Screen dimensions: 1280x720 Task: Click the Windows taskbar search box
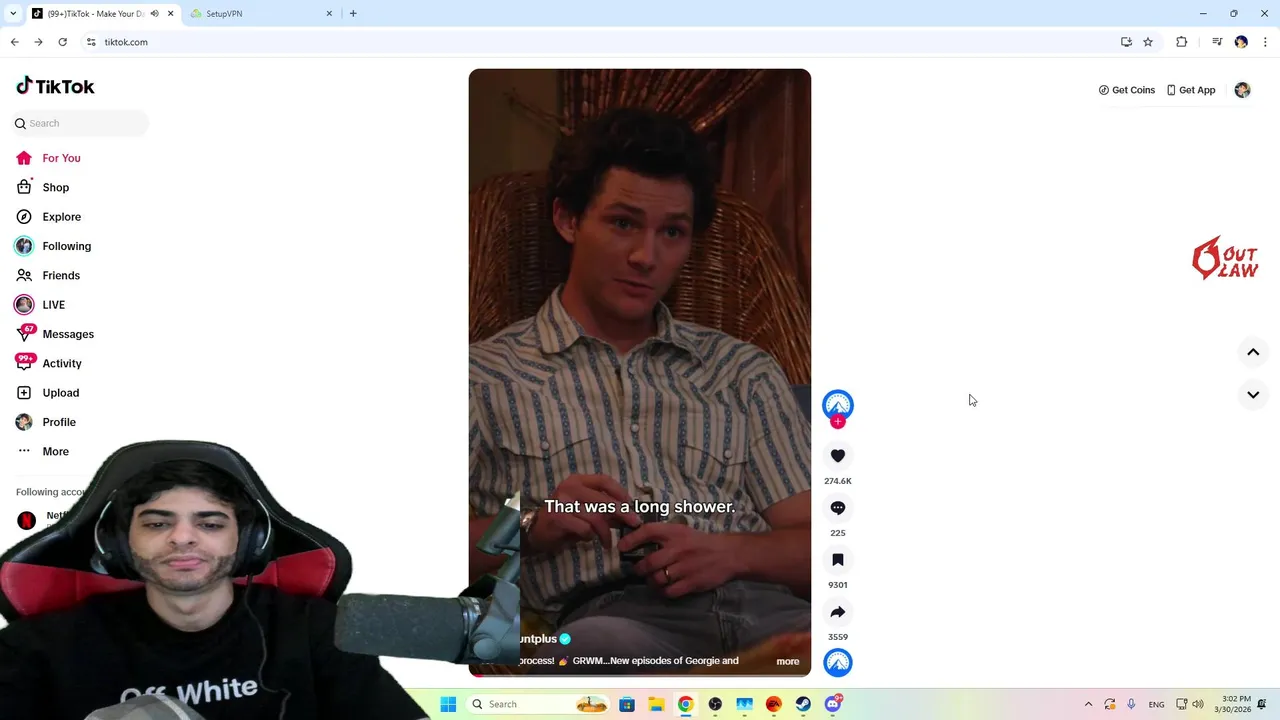pos(539,704)
